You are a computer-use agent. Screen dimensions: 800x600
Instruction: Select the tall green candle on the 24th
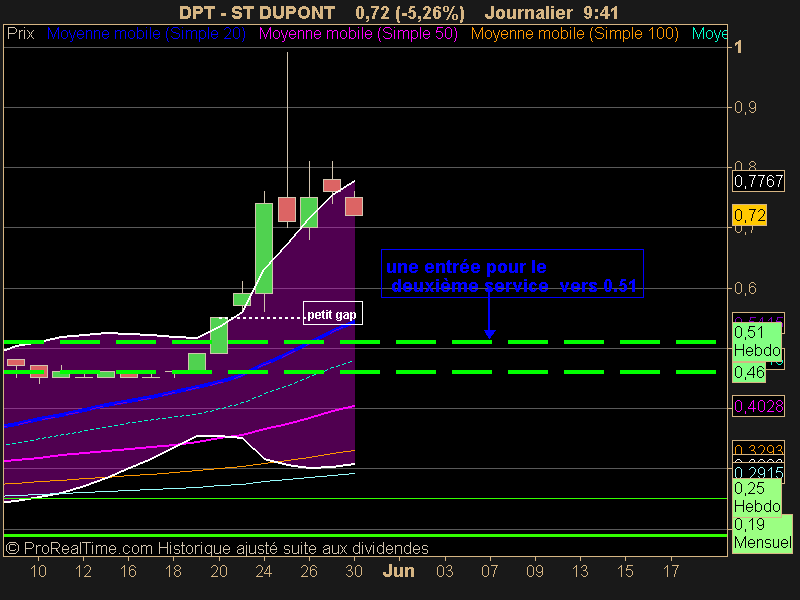coord(264,248)
